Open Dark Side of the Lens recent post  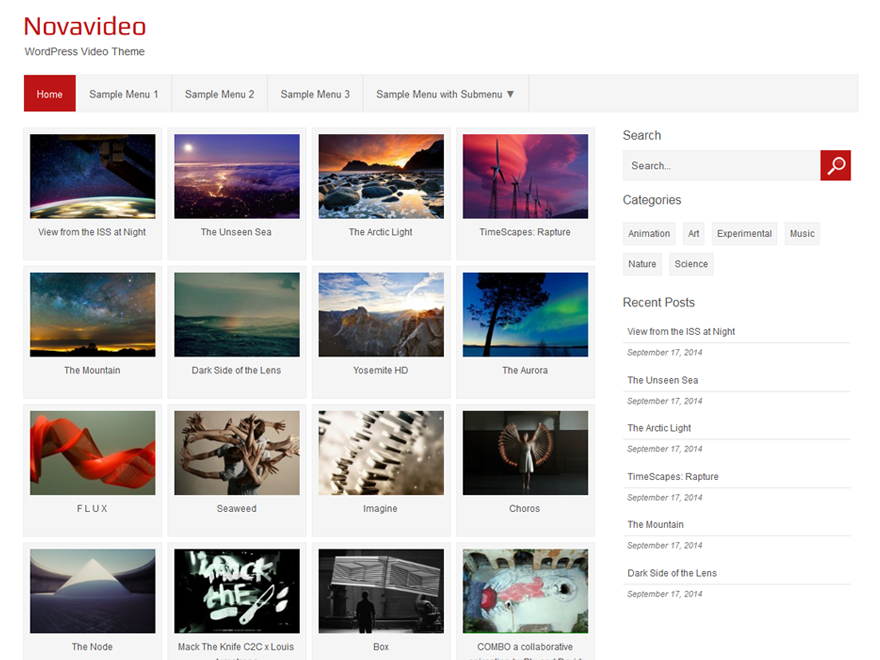[672, 573]
